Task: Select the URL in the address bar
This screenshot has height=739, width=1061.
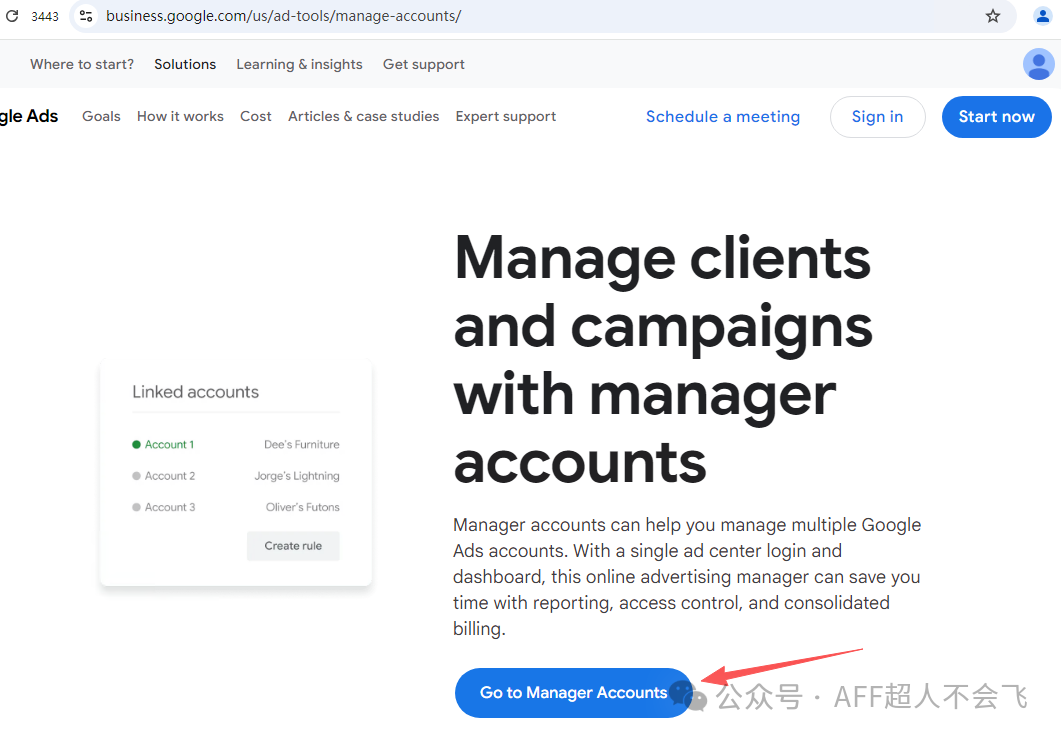Action: point(284,16)
